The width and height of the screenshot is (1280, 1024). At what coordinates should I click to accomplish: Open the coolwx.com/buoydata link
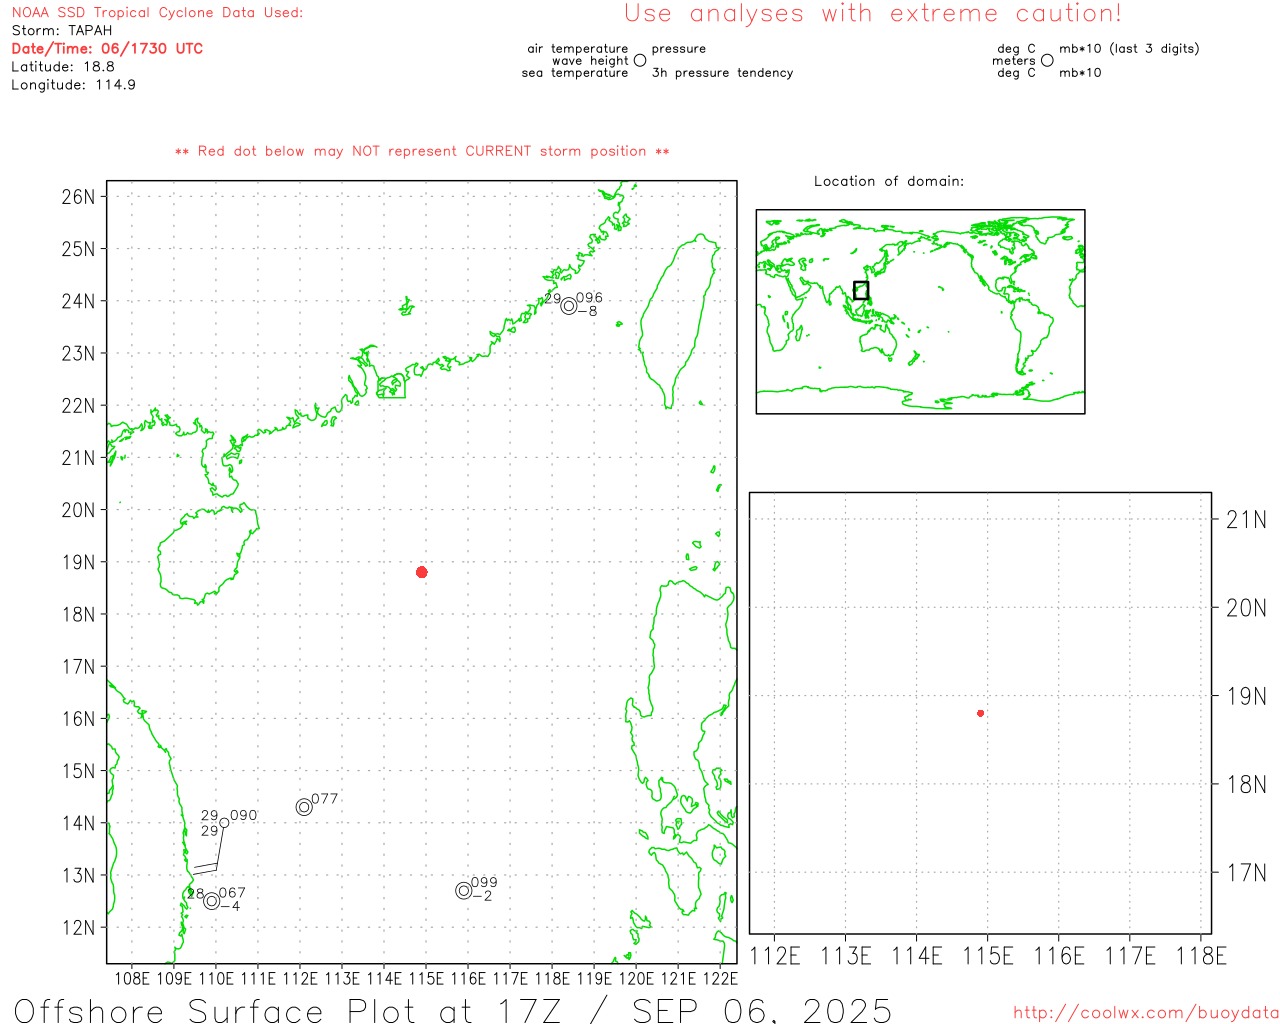pos(1146,1013)
